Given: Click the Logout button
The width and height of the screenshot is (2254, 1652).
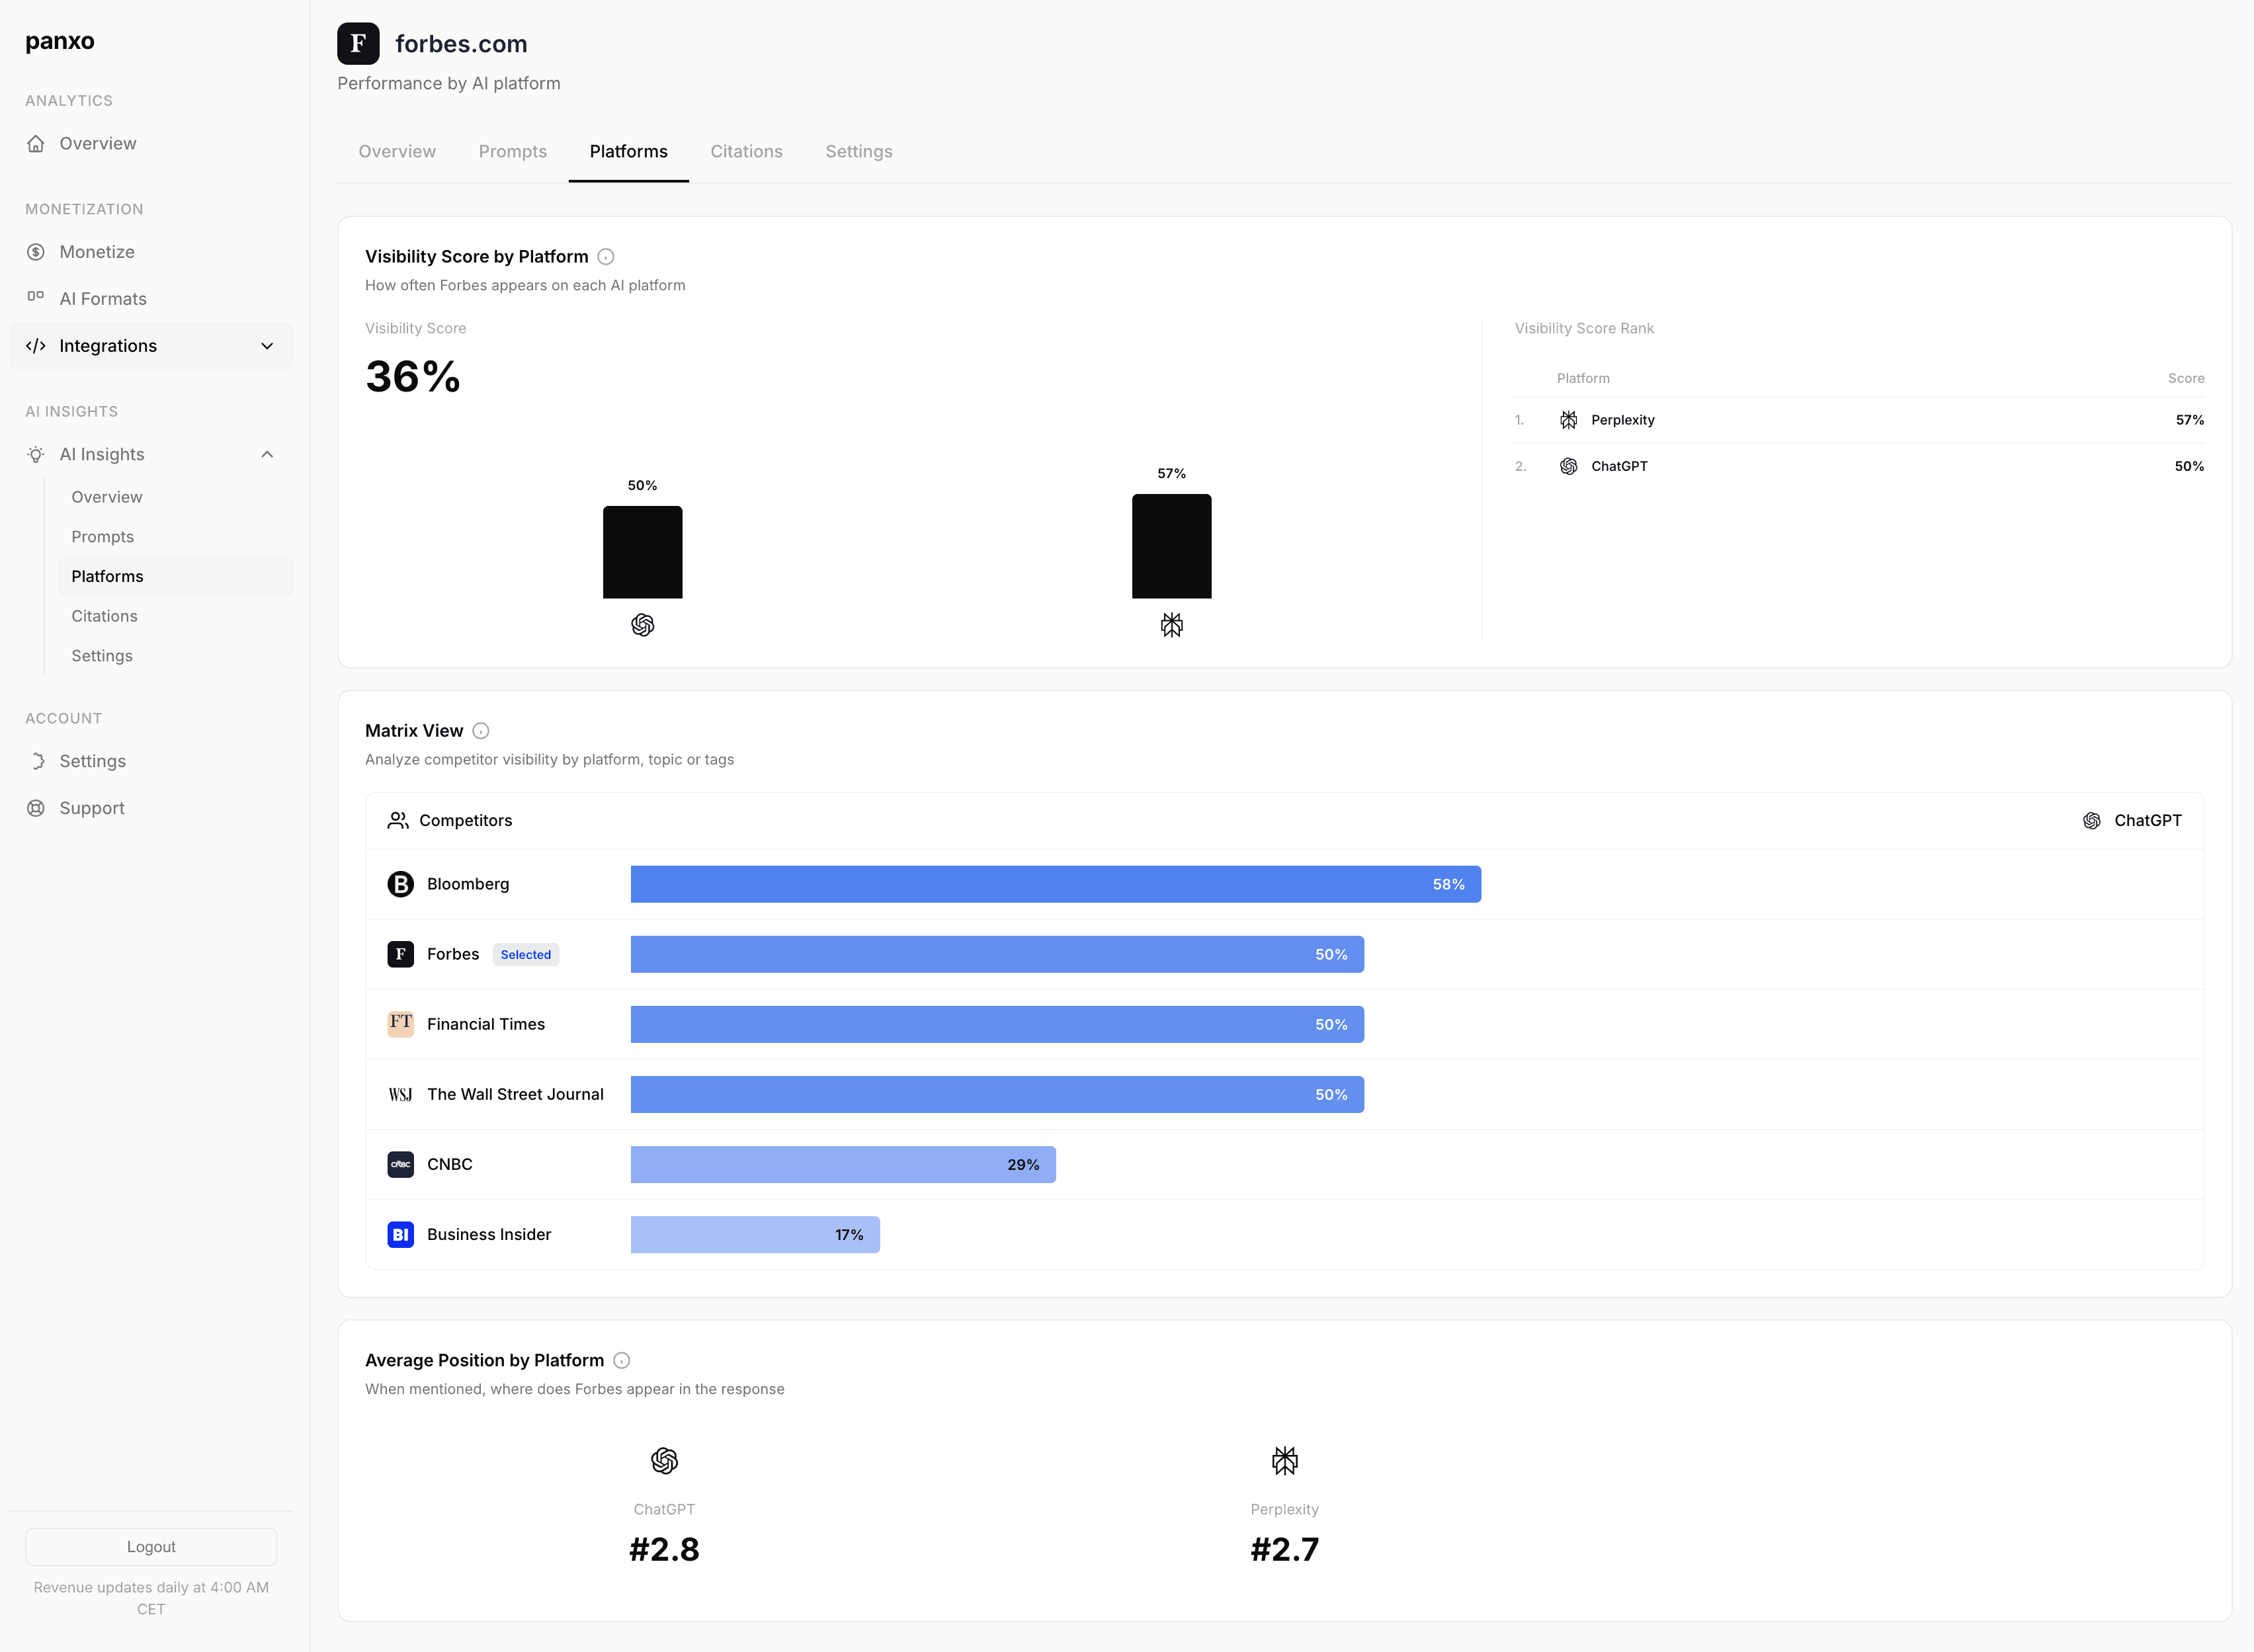Looking at the screenshot, I should click(x=151, y=1546).
